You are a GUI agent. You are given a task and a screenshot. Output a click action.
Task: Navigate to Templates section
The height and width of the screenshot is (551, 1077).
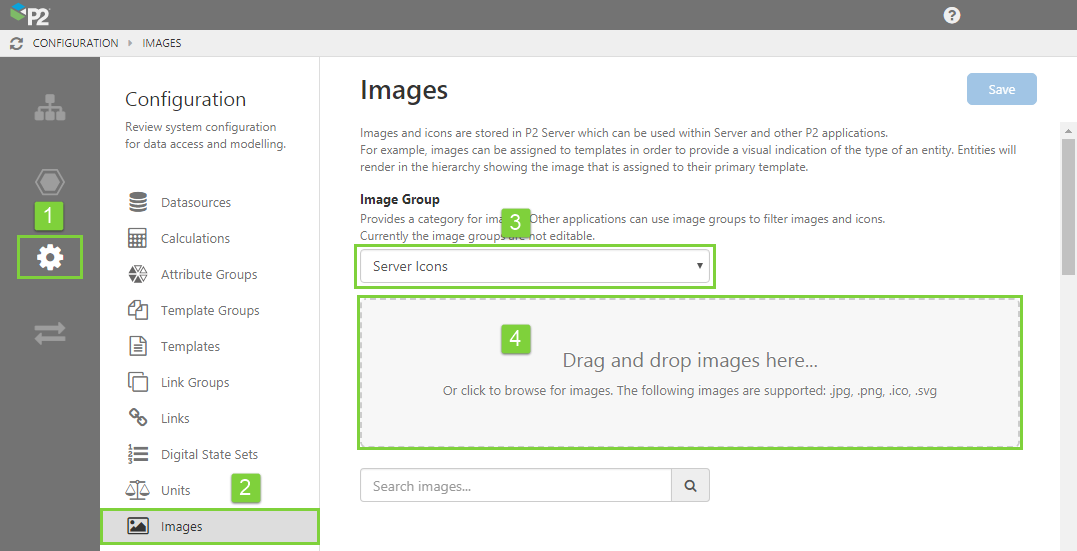[190, 347]
